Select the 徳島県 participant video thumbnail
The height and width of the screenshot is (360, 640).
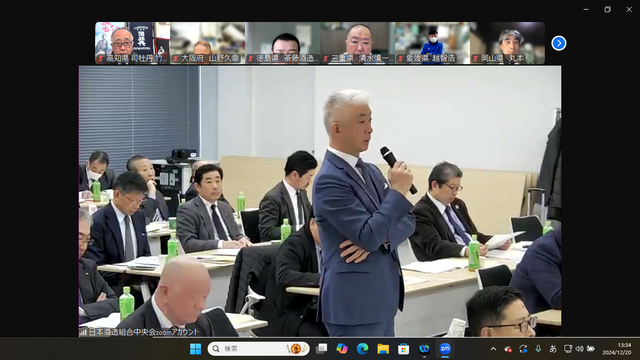[x=282, y=43]
